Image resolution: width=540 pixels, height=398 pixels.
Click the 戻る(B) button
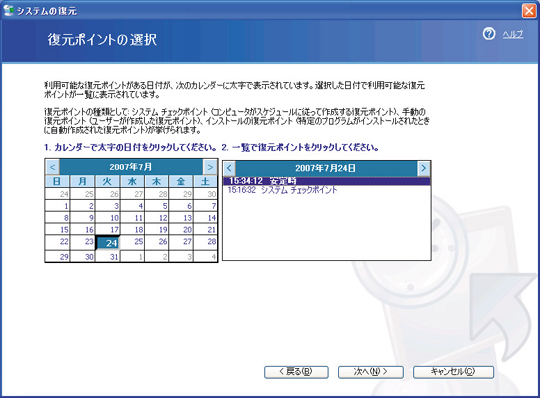point(296,372)
